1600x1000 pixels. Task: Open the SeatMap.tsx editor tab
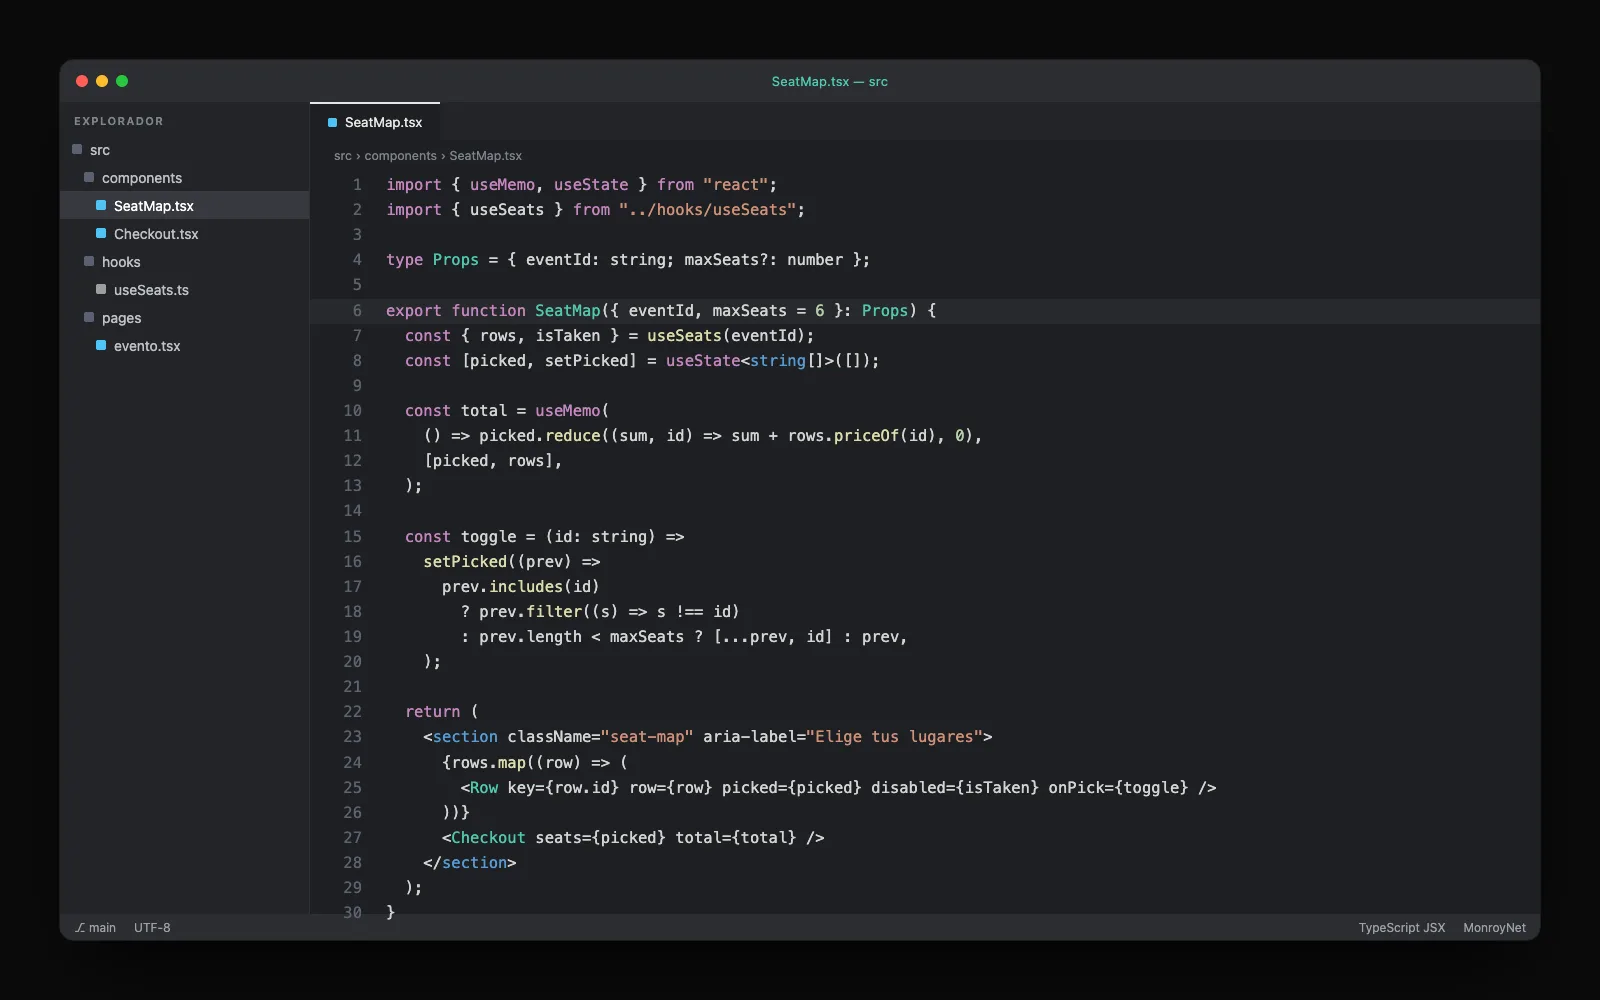[x=375, y=122]
